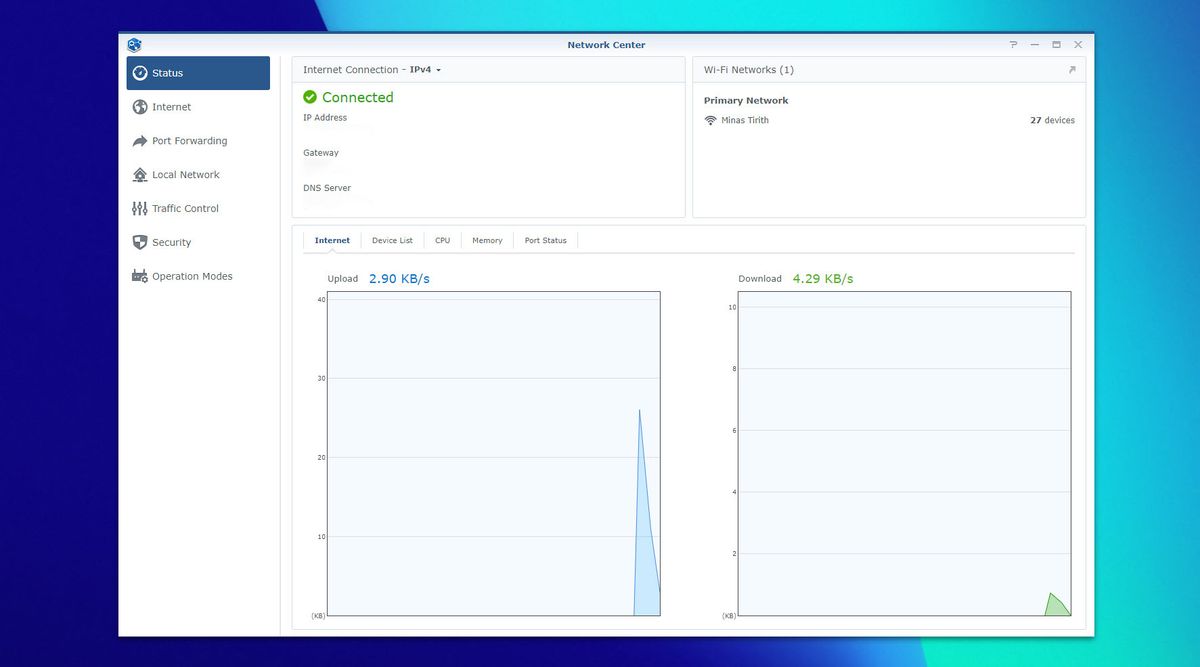Select the Minas Tirith network name
Image resolution: width=1200 pixels, height=667 pixels.
click(745, 120)
